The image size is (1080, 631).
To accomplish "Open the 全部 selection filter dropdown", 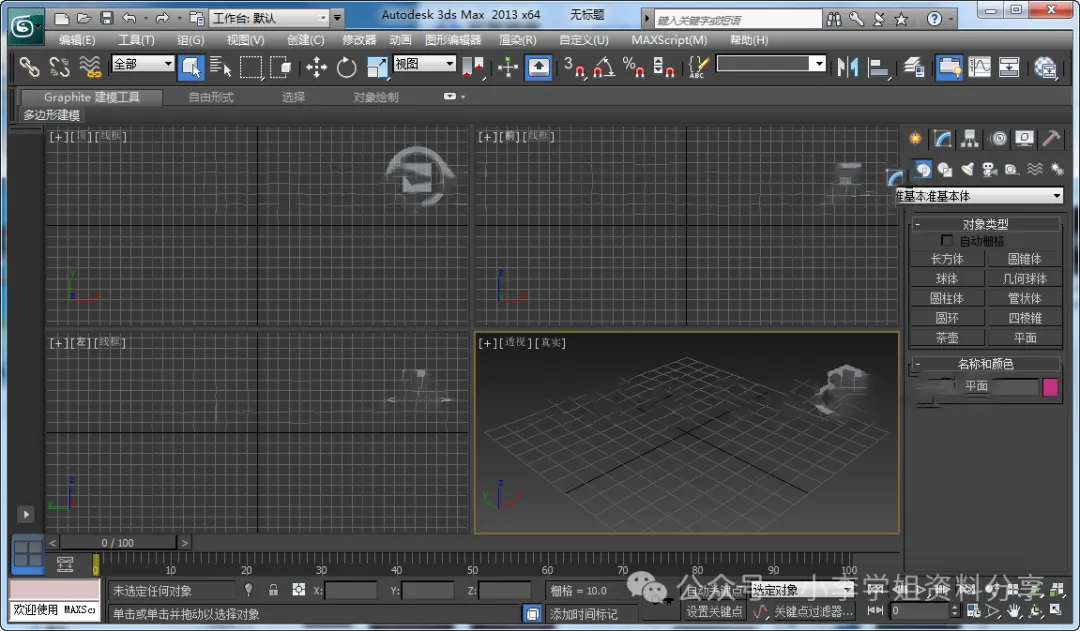I will pyautogui.click(x=143, y=64).
